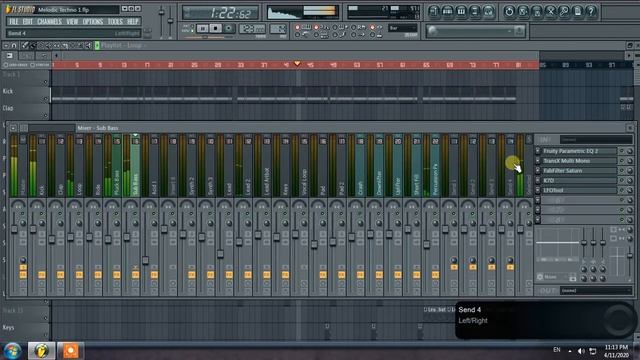Open the playlist view icon
Image resolution: width=640 pixels, height=360 pixels.
[434, 11]
